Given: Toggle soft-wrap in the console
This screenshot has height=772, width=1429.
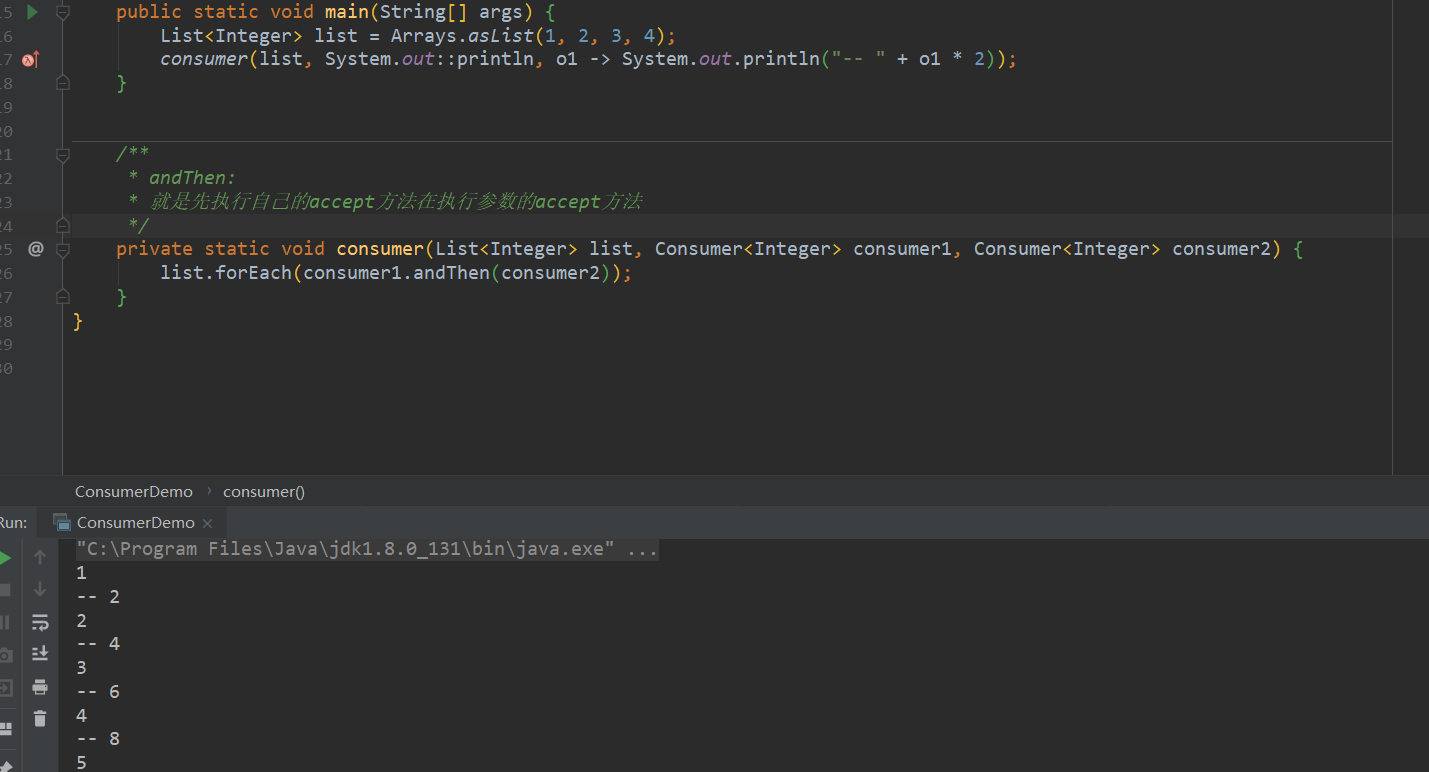Looking at the screenshot, I should 40,622.
